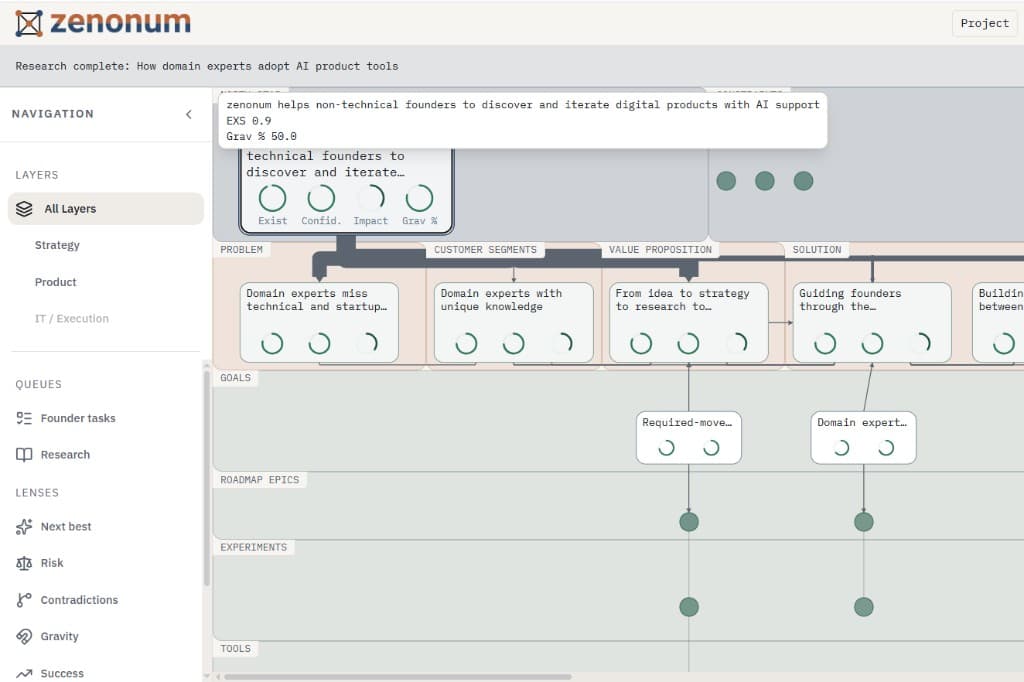
Task: Open 'Domain experts miss technical and startup' card
Action: (319, 323)
